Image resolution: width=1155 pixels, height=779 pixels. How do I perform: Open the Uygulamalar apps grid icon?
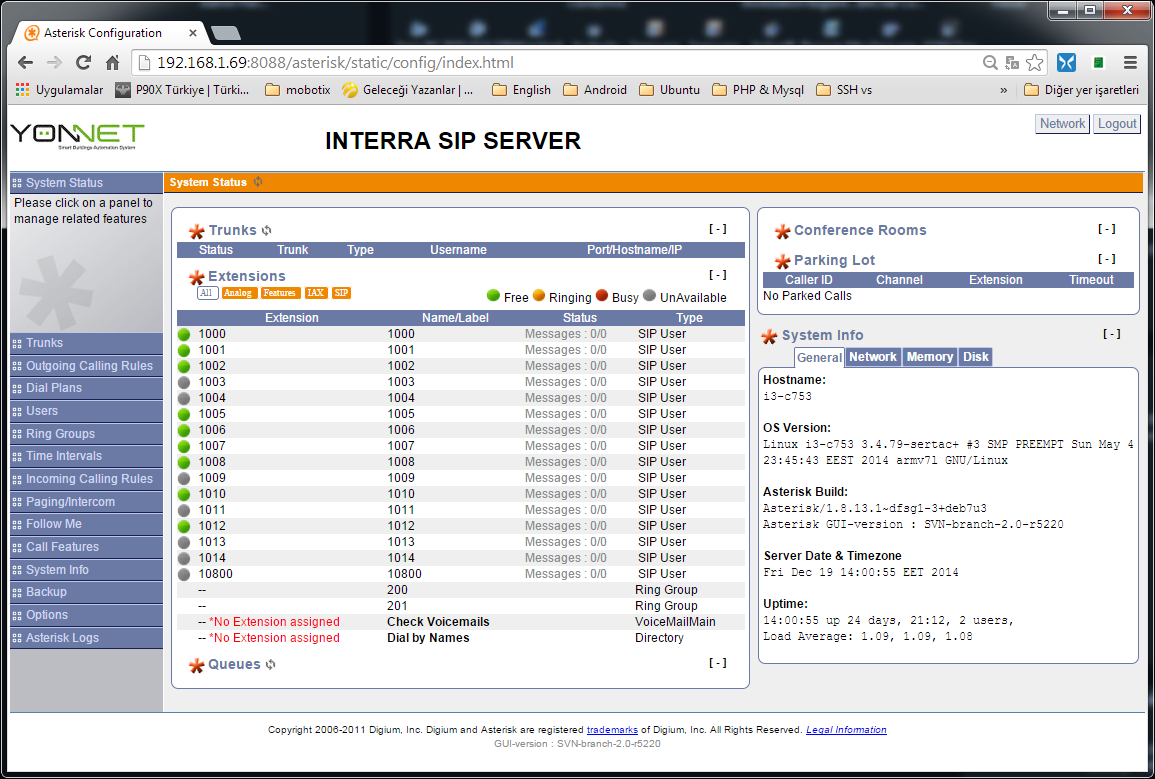(x=22, y=90)
